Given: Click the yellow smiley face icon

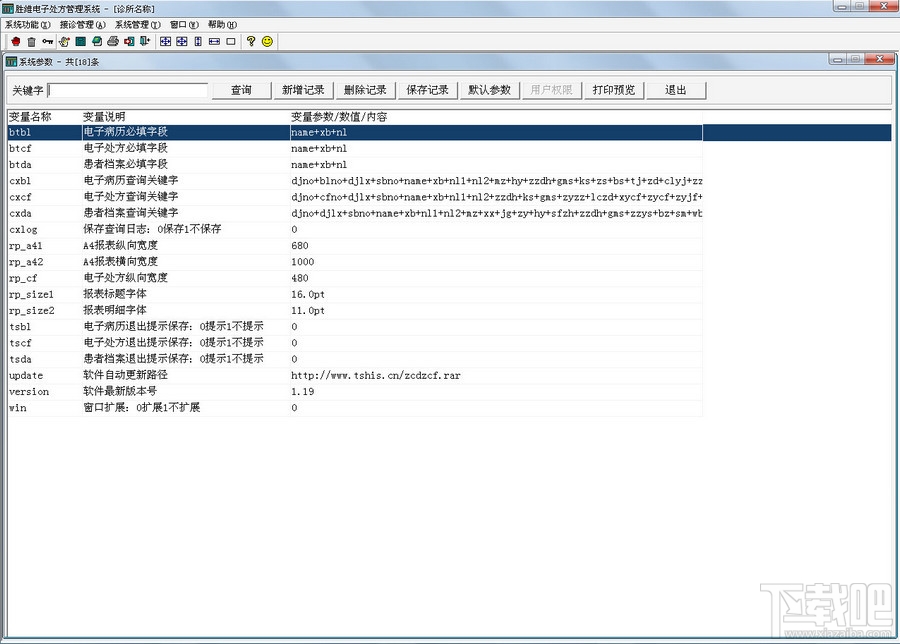Looking at the screenshot, I should 267,41.
